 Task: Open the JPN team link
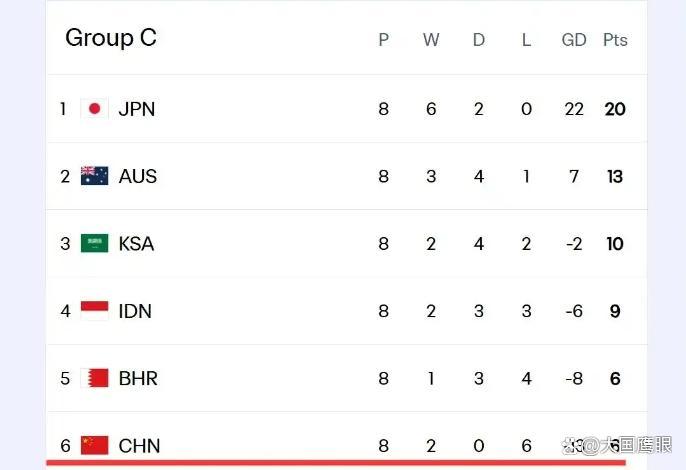[x=137, y=109]
